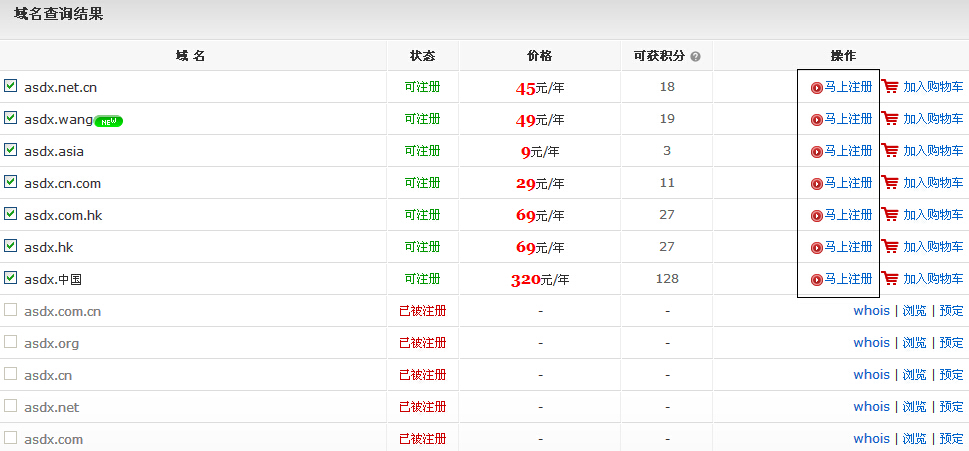Open whois link for asdx.com.cn
The height and width of the screenshot is (451, 969).
871,311
